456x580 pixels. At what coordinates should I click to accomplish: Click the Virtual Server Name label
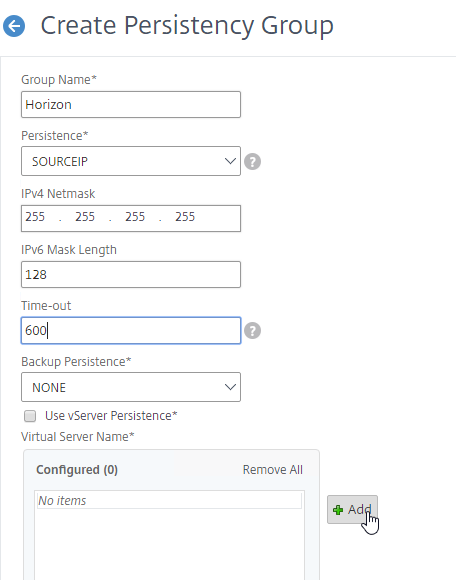click(78, 436)
